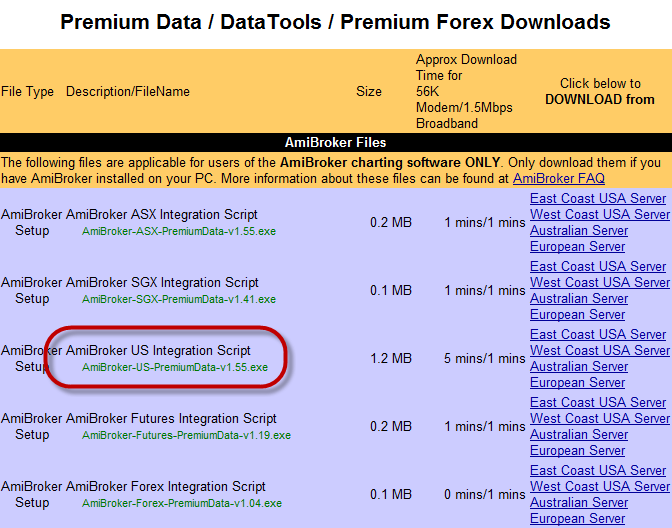This screenshot has height=528, width=672.
Task: Download Futures script from Australian Server
Action: [579, 435]
